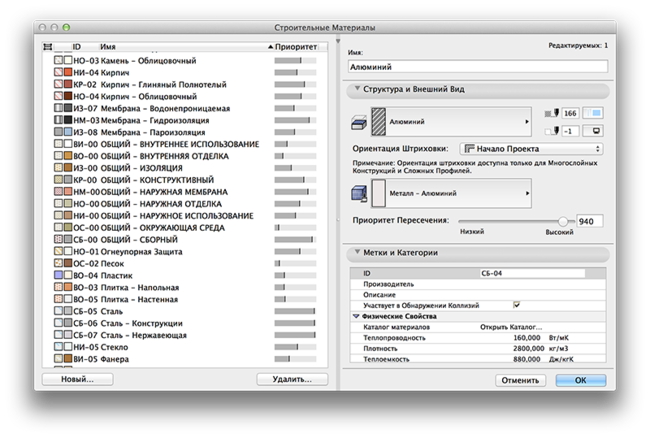Viewport: 650px width, 438px height.
Task: Click hatch icon of НИ-05 Стекло row
Action: click(x=58, y=347)
